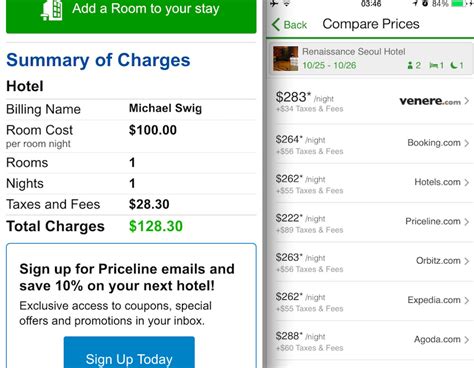Open the Expedia.com chevron arrow
The height and width of the screenshot is (368, 474).
coord(467,300)
